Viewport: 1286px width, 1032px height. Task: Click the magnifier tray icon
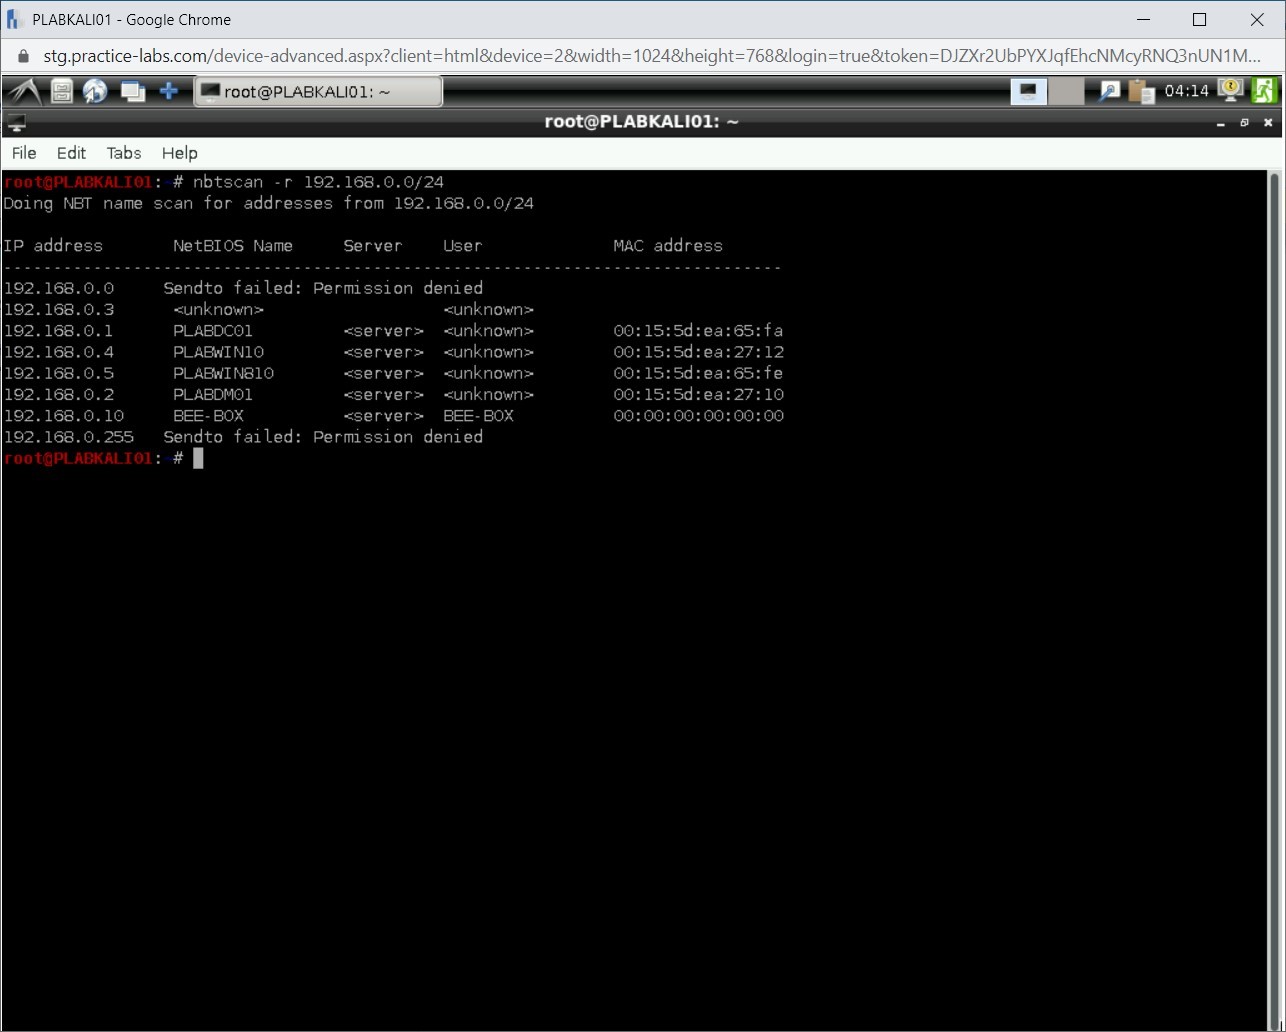click(x=1109, y=92)
